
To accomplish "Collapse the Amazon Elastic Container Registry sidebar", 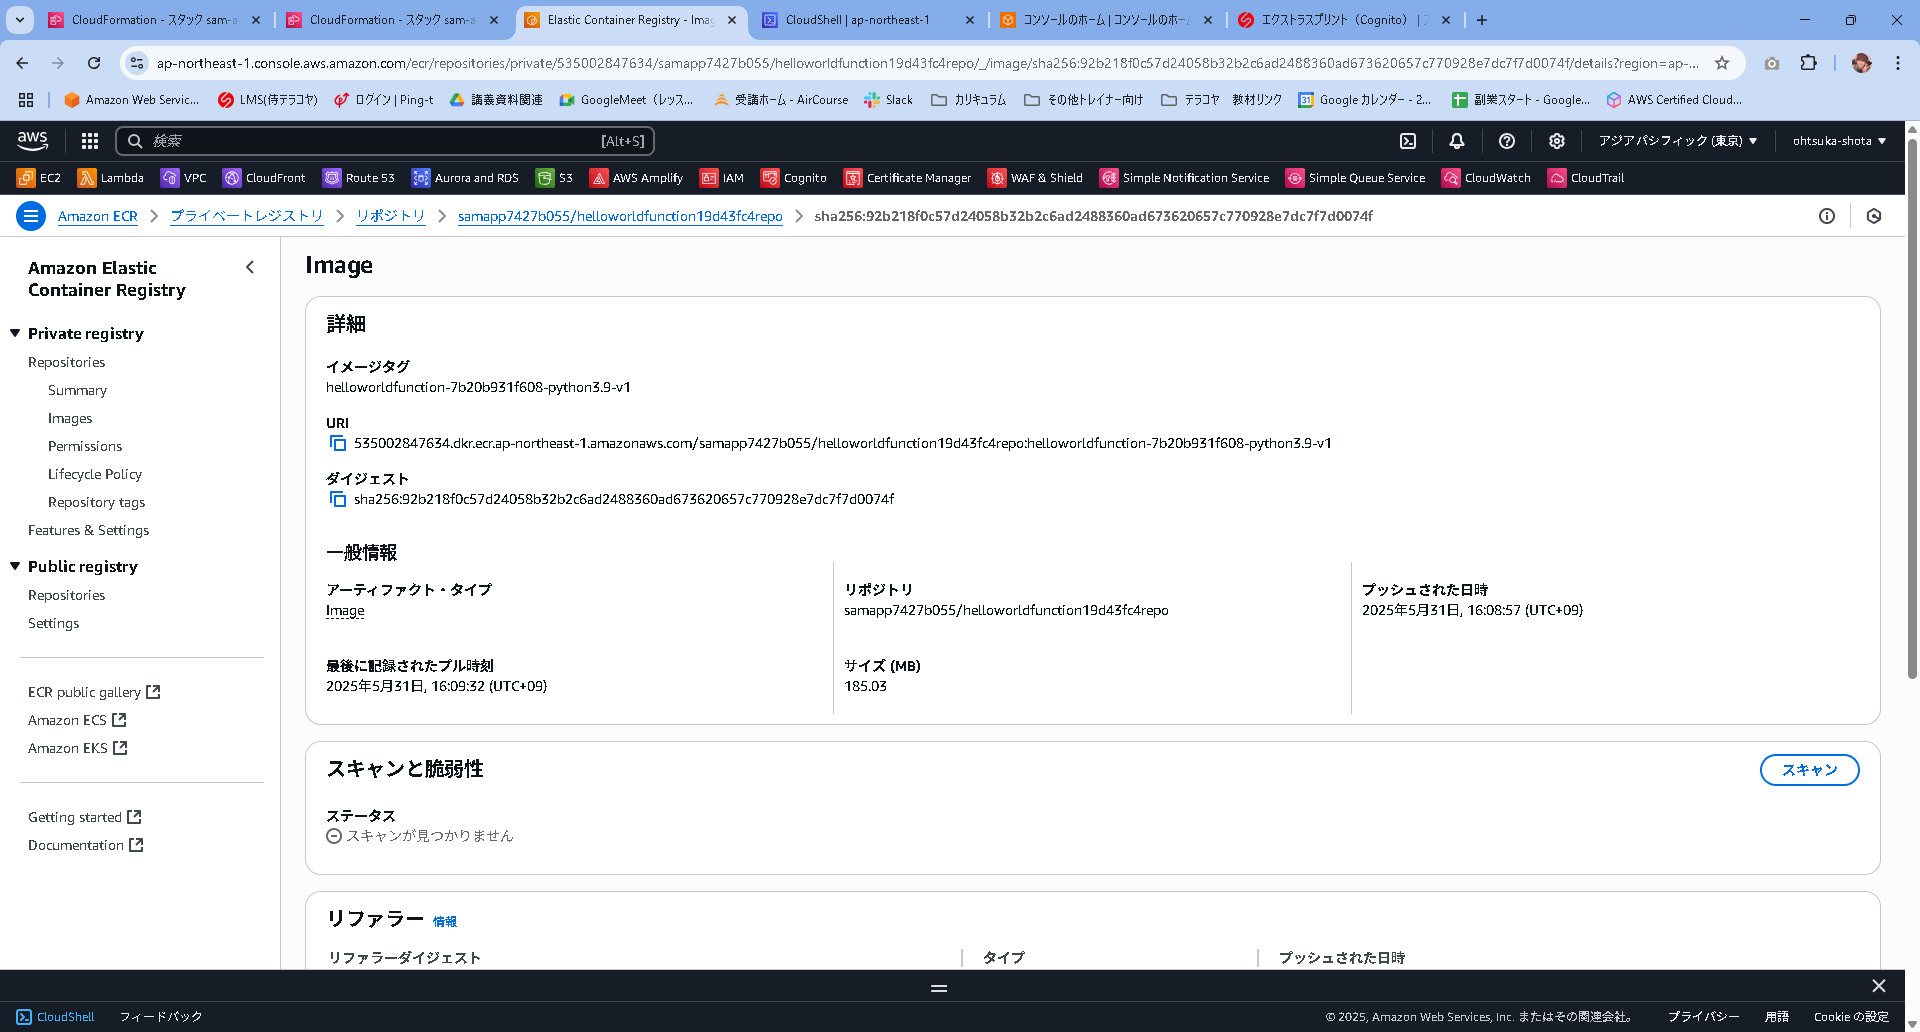I will pyautogui.click(x=250, y=267).
